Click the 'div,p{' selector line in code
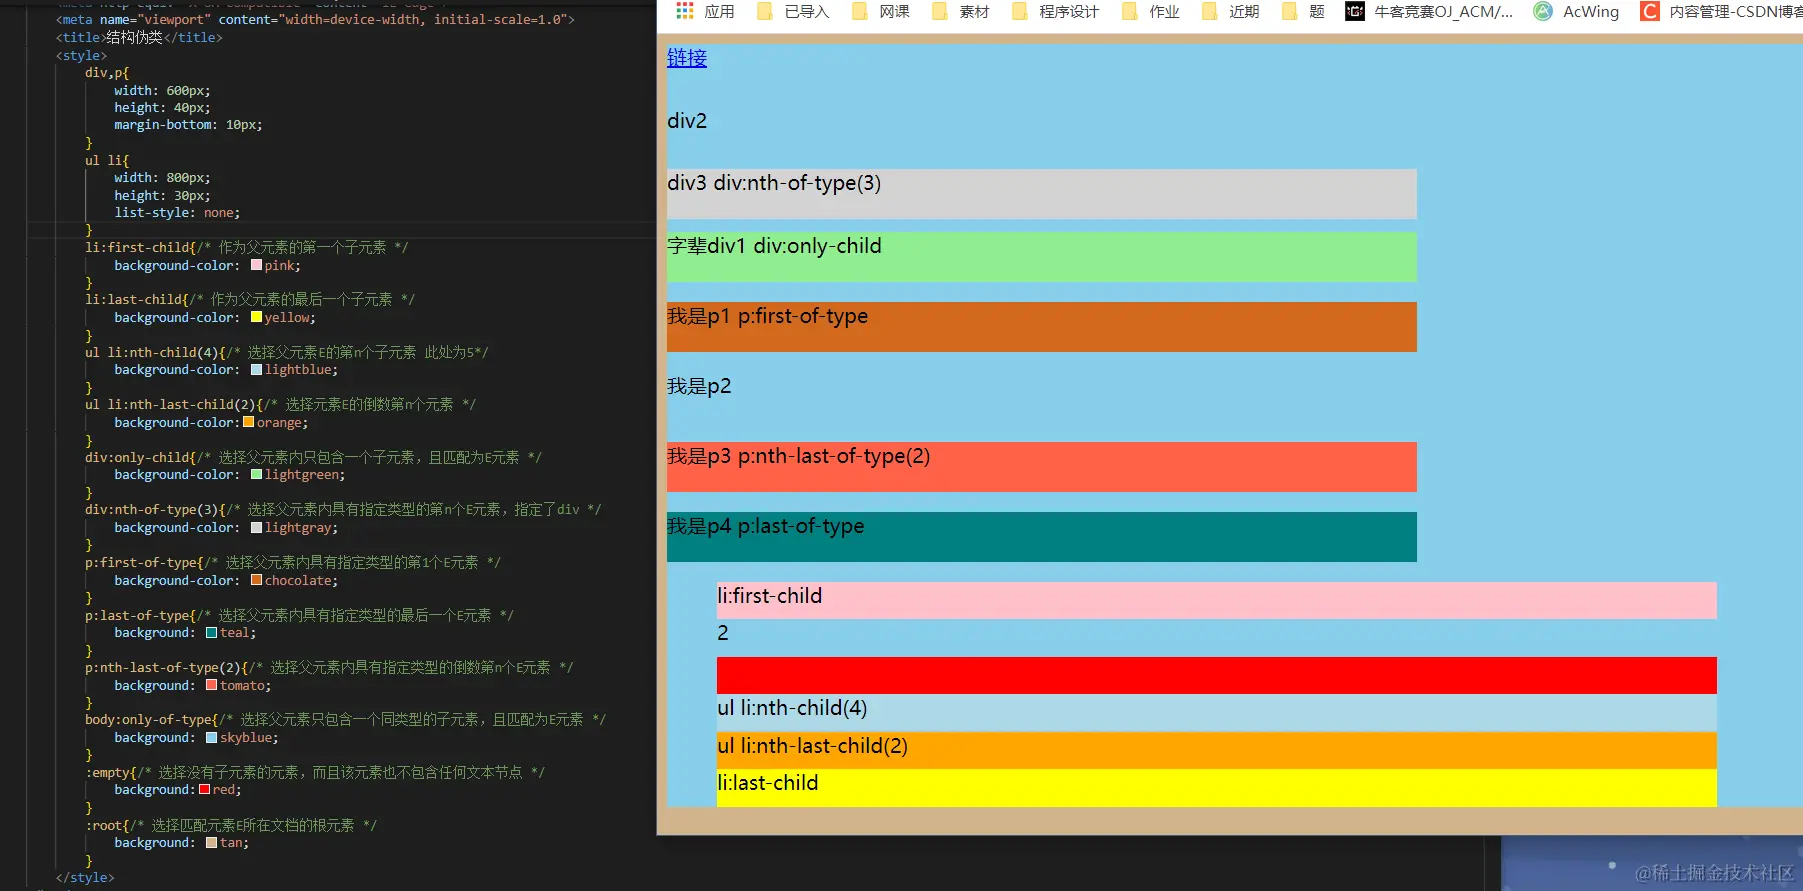Viewport: 1803px width, 891px height. pyautogui.click(x=107, y=72)
